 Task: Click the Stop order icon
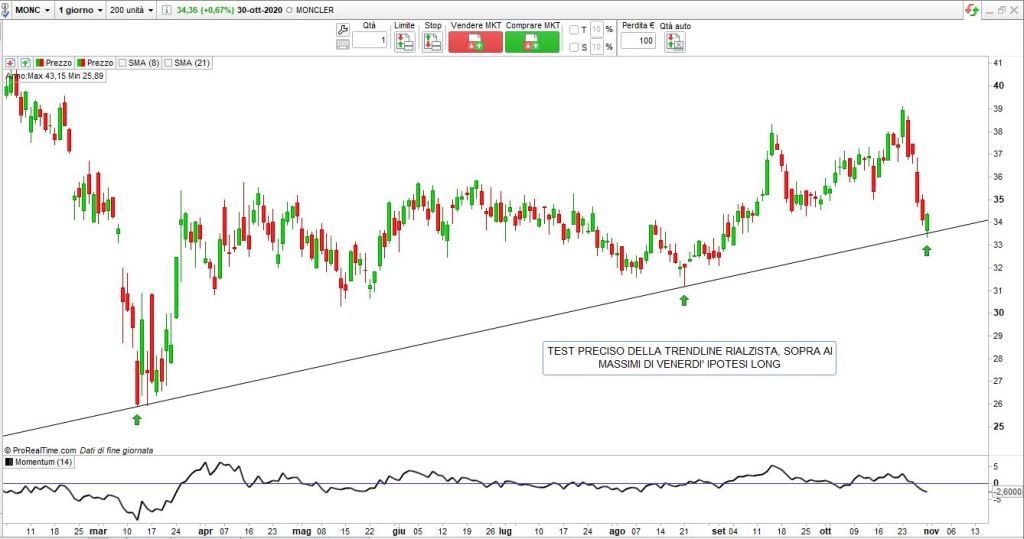tap(432, 42)
